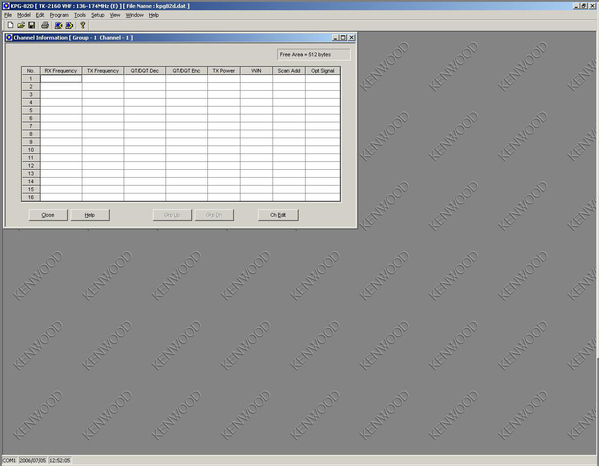Select the RX Frequency cell of channel 1
Screen dimensions: 599x466
[x=61, y=79]
